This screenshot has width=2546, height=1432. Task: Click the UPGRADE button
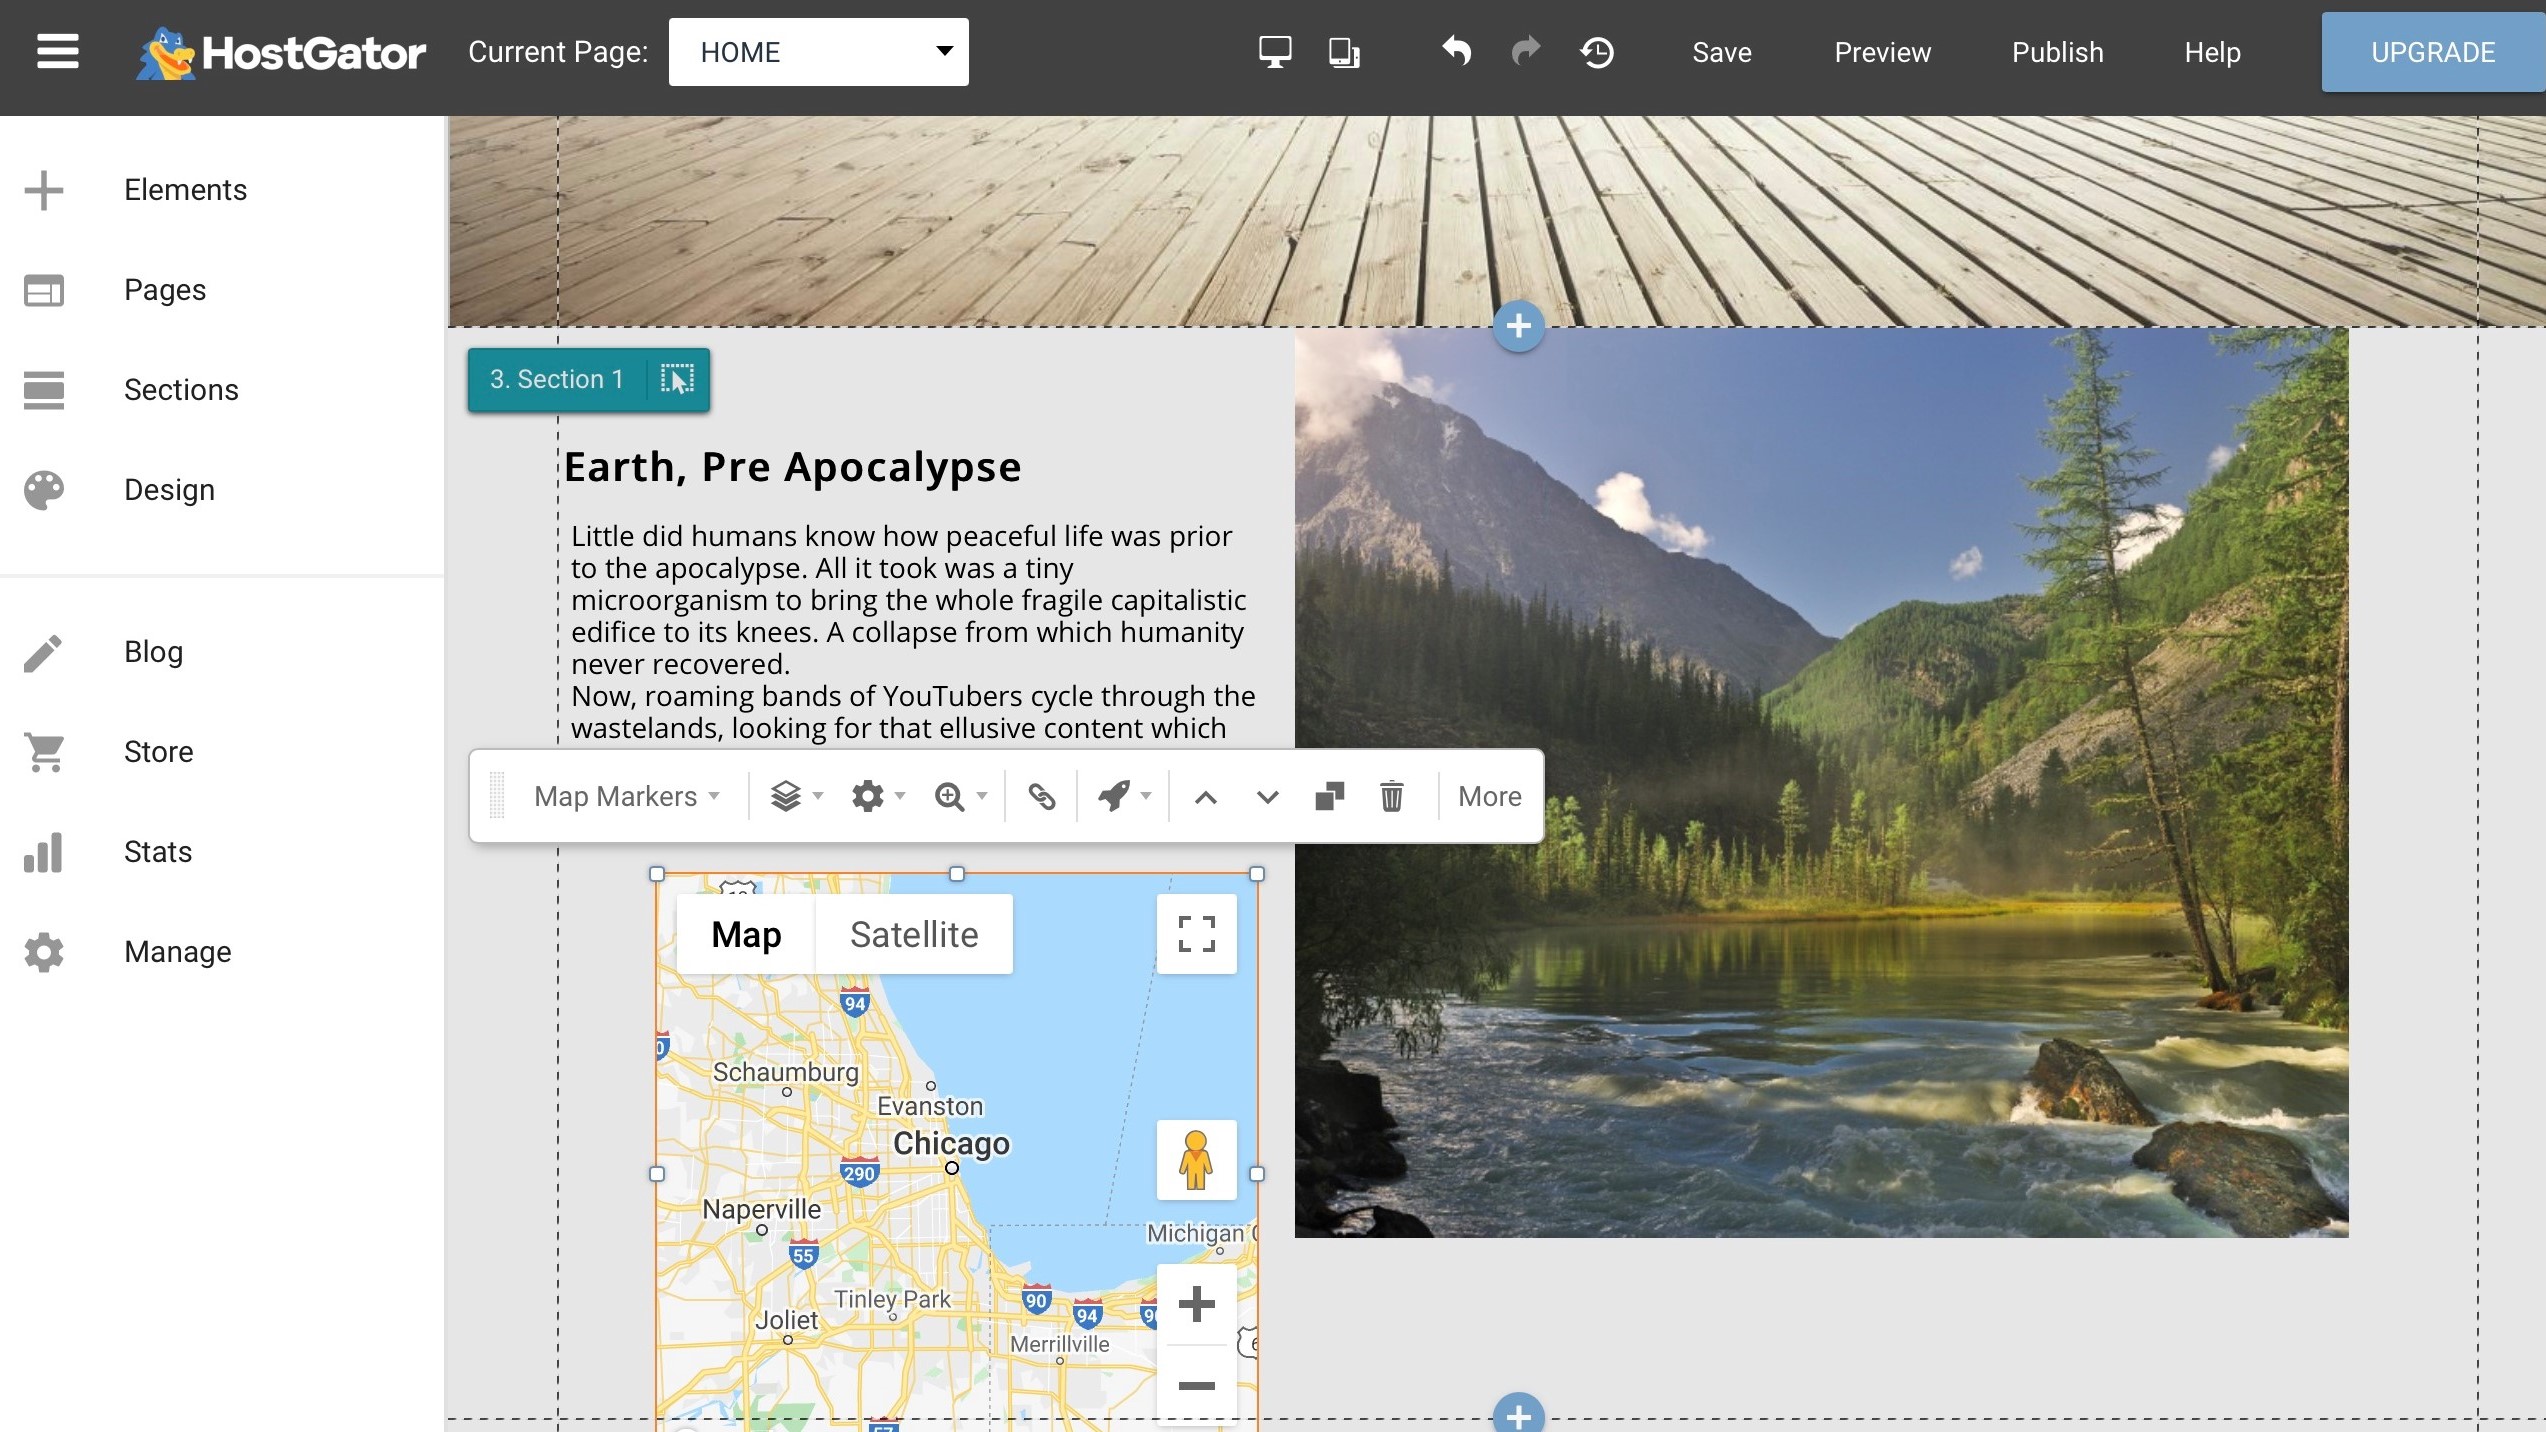(2433, 52)
